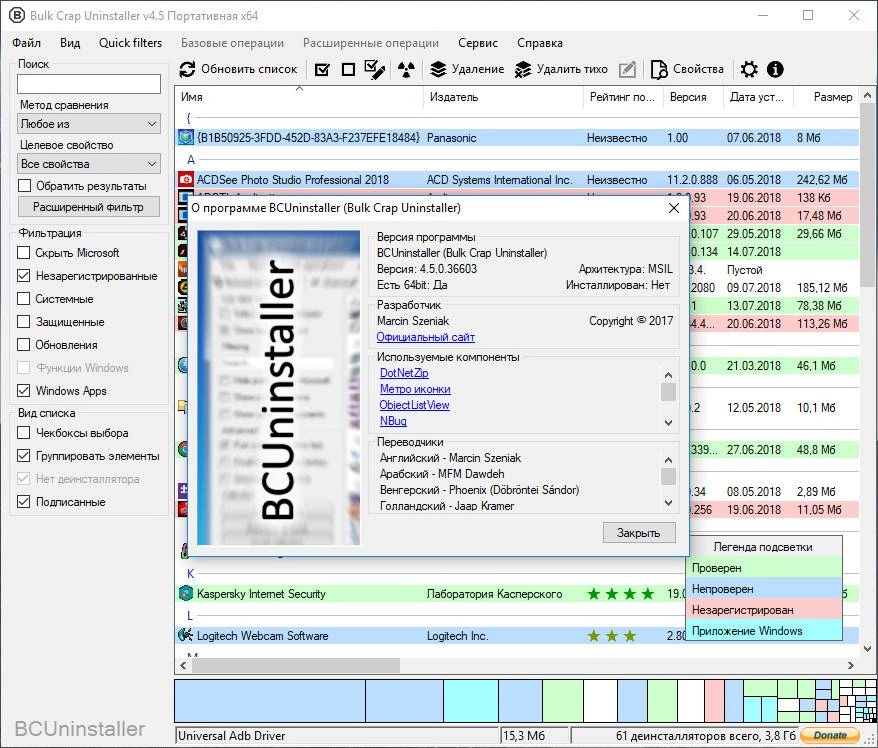Open settings via the gear icon
This screenshot has width=878, height=748.
[x=749, y=69]
